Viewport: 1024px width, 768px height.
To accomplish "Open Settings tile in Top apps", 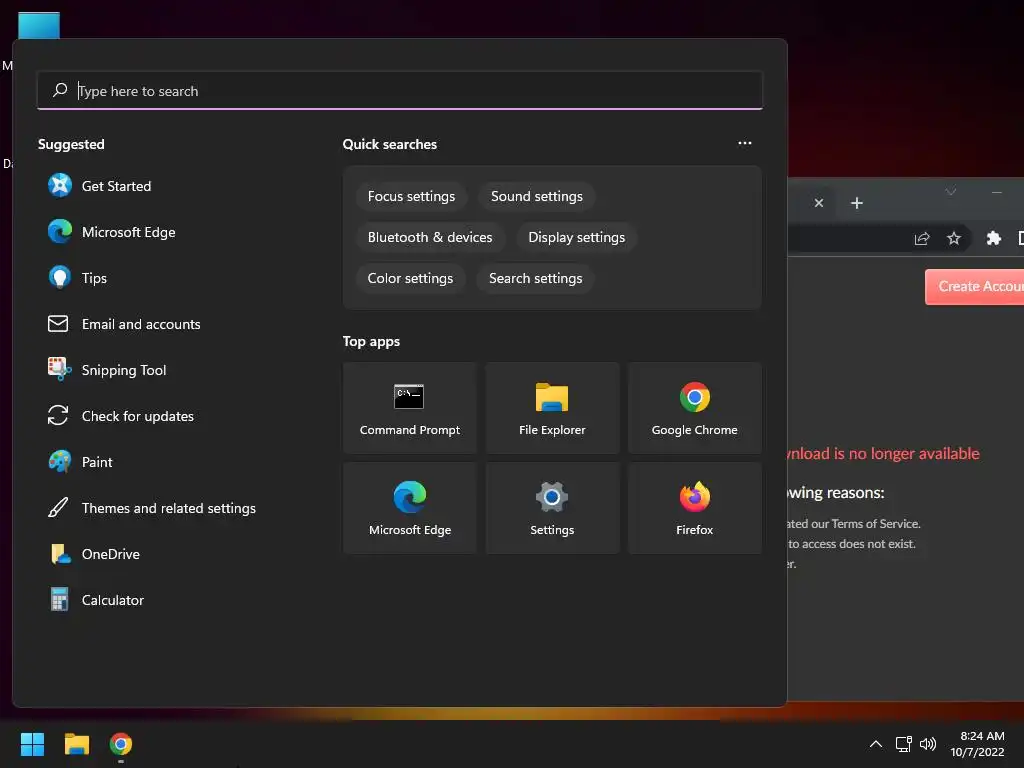I will point(552,508).
